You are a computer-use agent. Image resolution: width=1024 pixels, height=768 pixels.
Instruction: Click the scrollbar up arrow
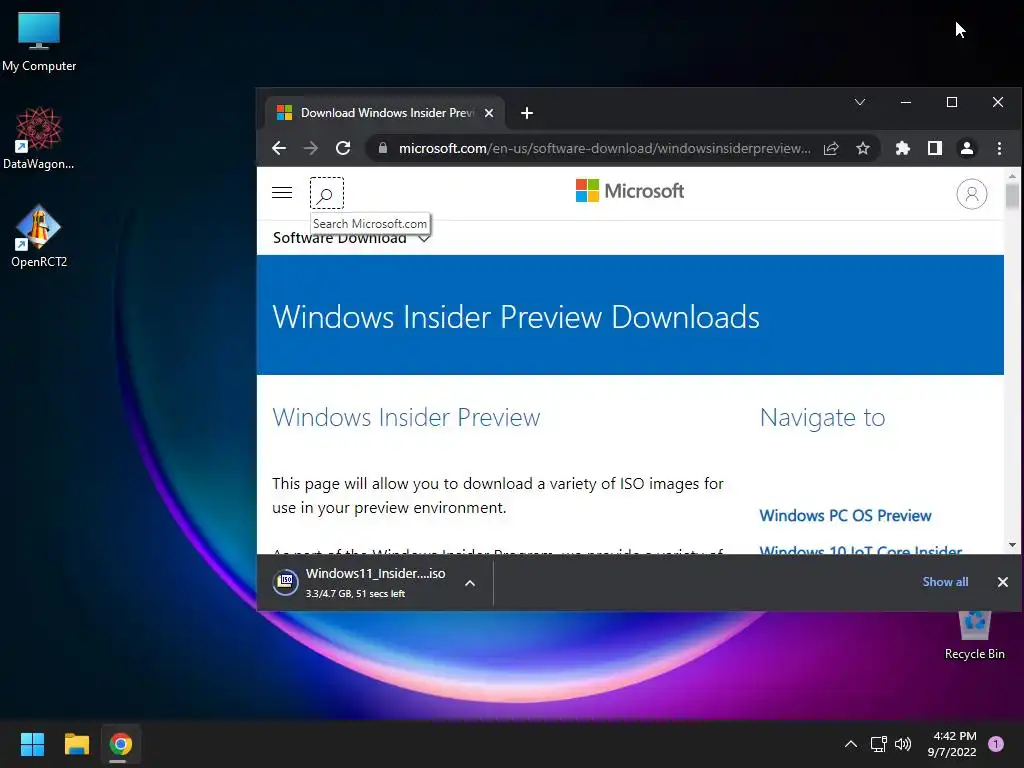1012,176
